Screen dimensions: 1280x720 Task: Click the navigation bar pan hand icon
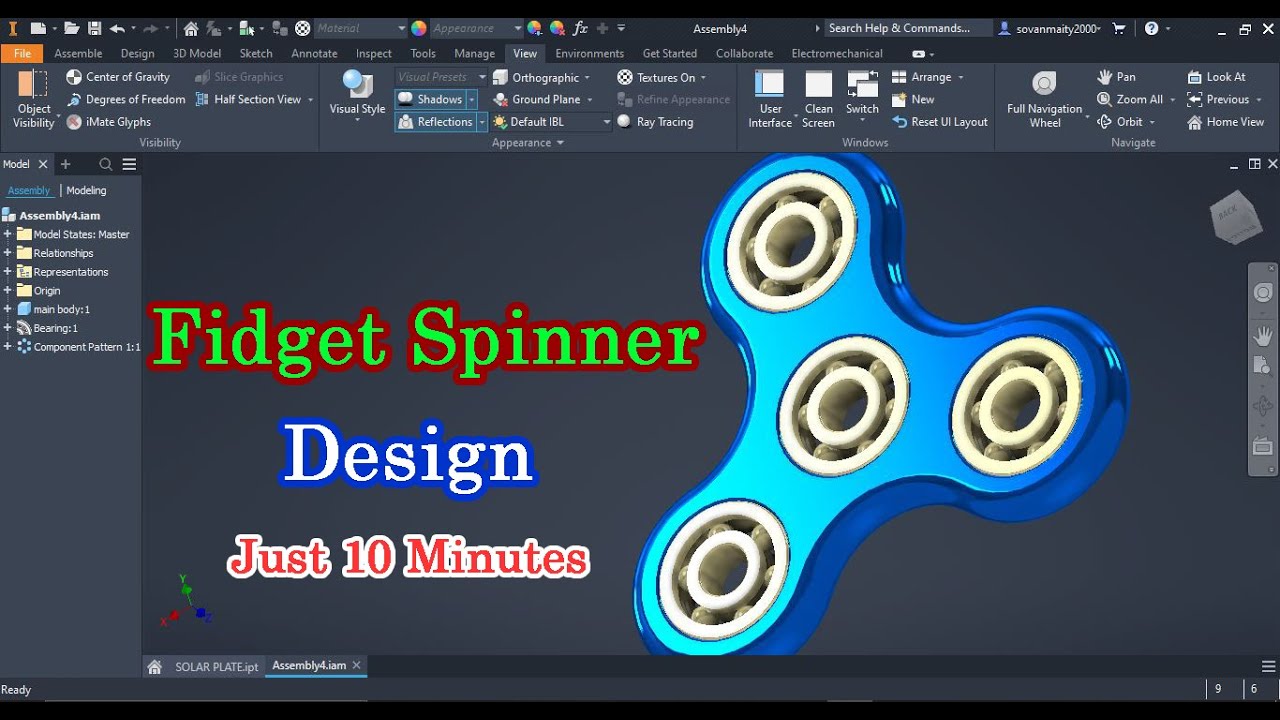coord(1263,337)
